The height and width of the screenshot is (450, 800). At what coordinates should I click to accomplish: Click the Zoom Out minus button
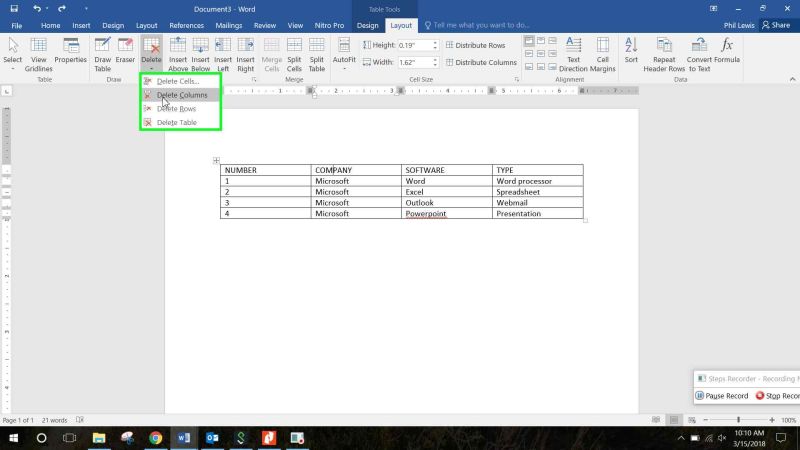point(706,420)
